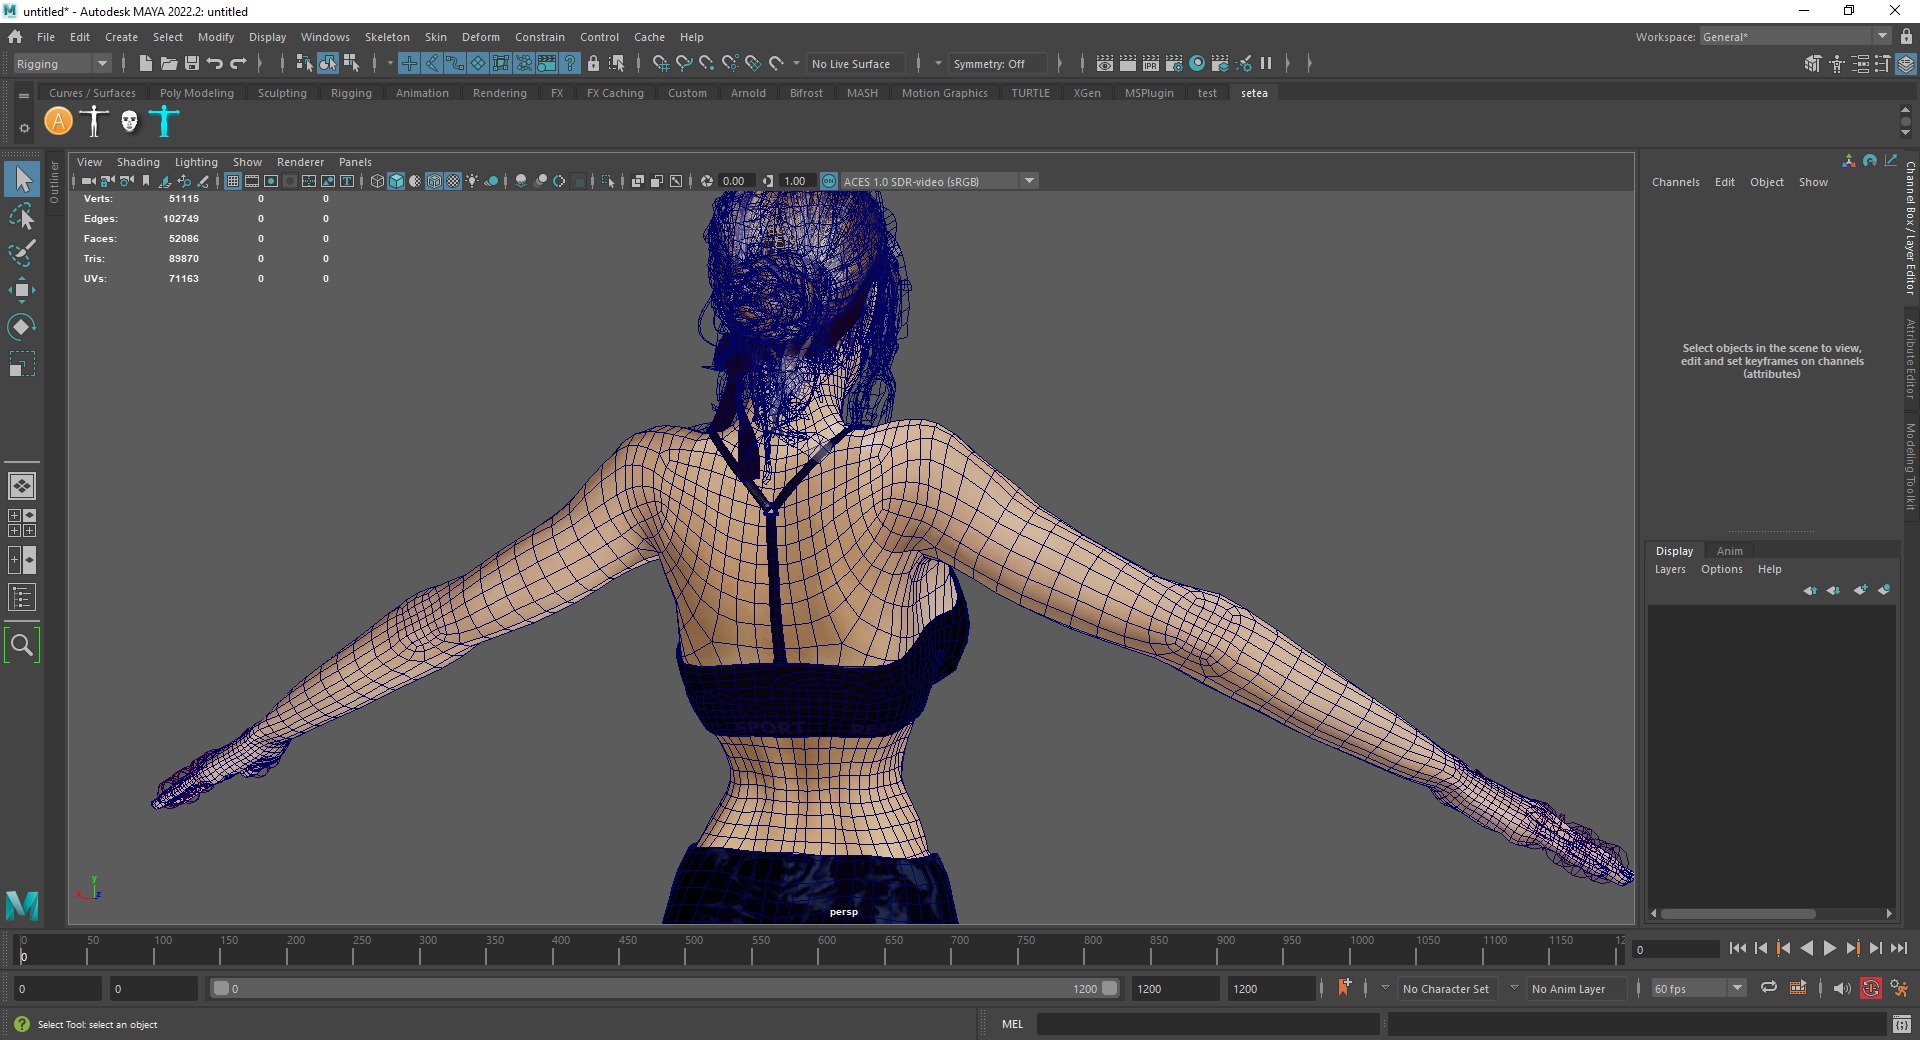
Task: Toggle view transform ON color management icon
Action: 829,181
